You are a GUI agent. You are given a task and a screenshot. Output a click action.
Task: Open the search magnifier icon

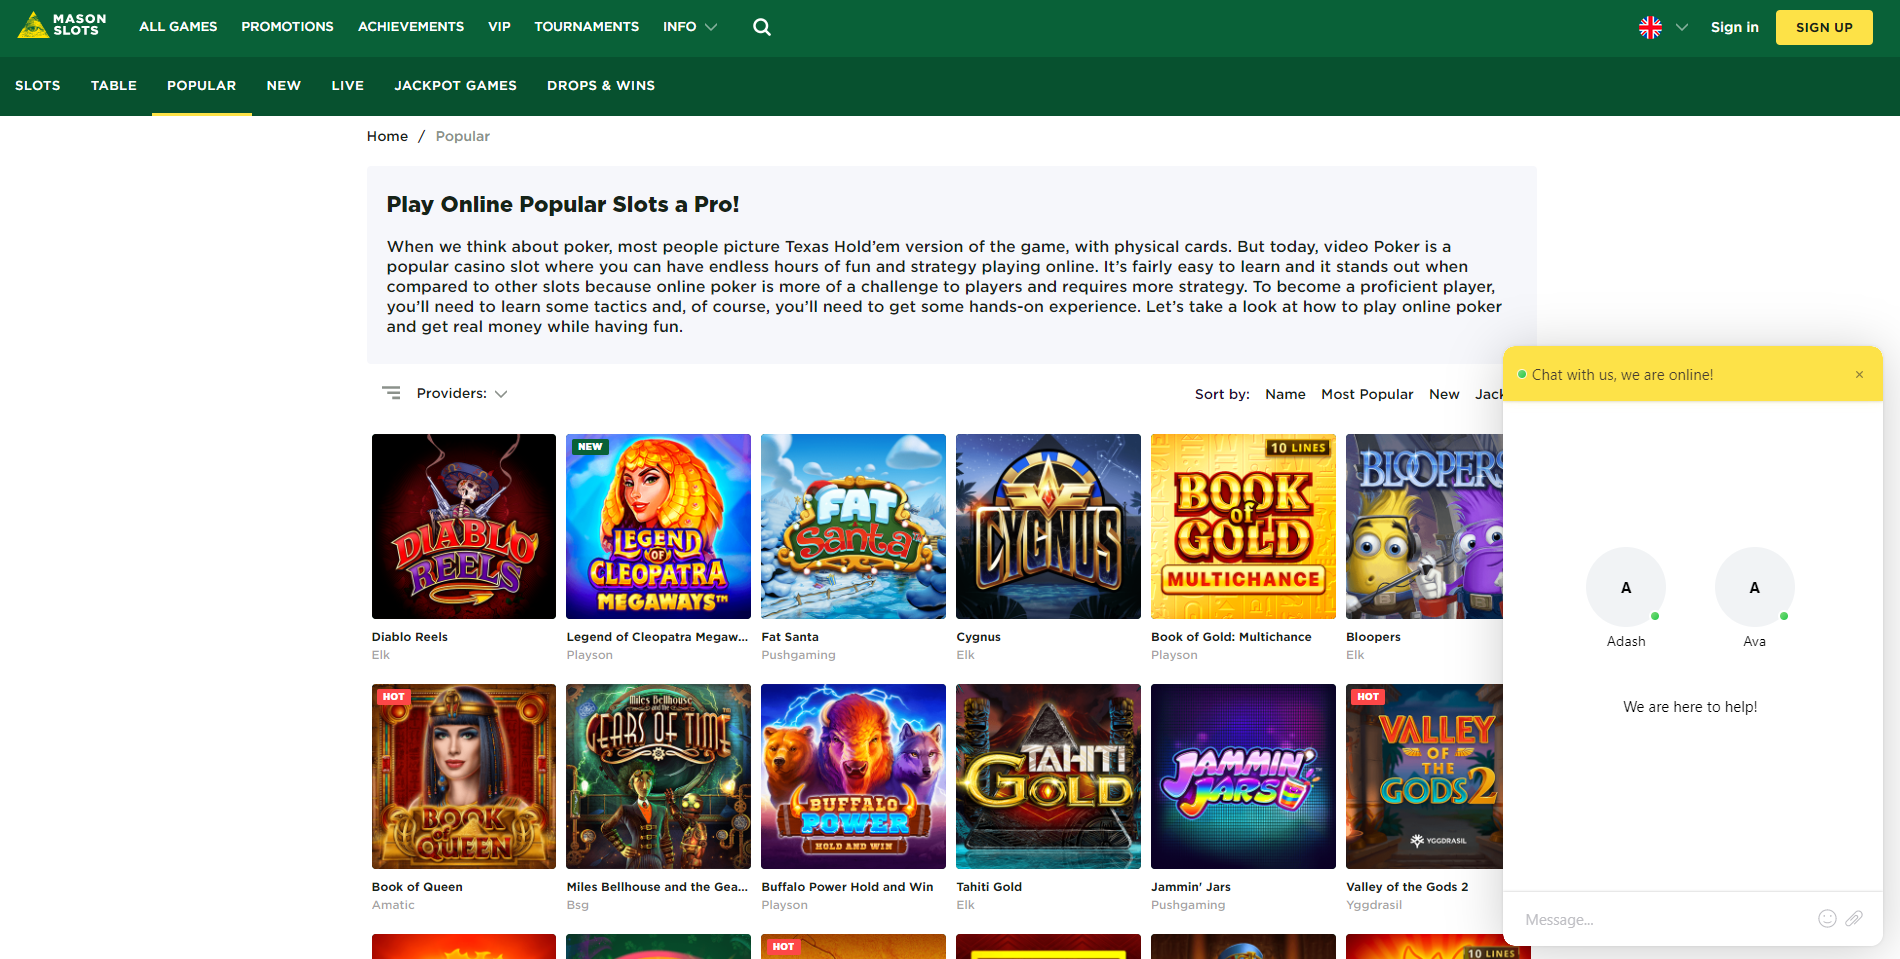[762, 27]
